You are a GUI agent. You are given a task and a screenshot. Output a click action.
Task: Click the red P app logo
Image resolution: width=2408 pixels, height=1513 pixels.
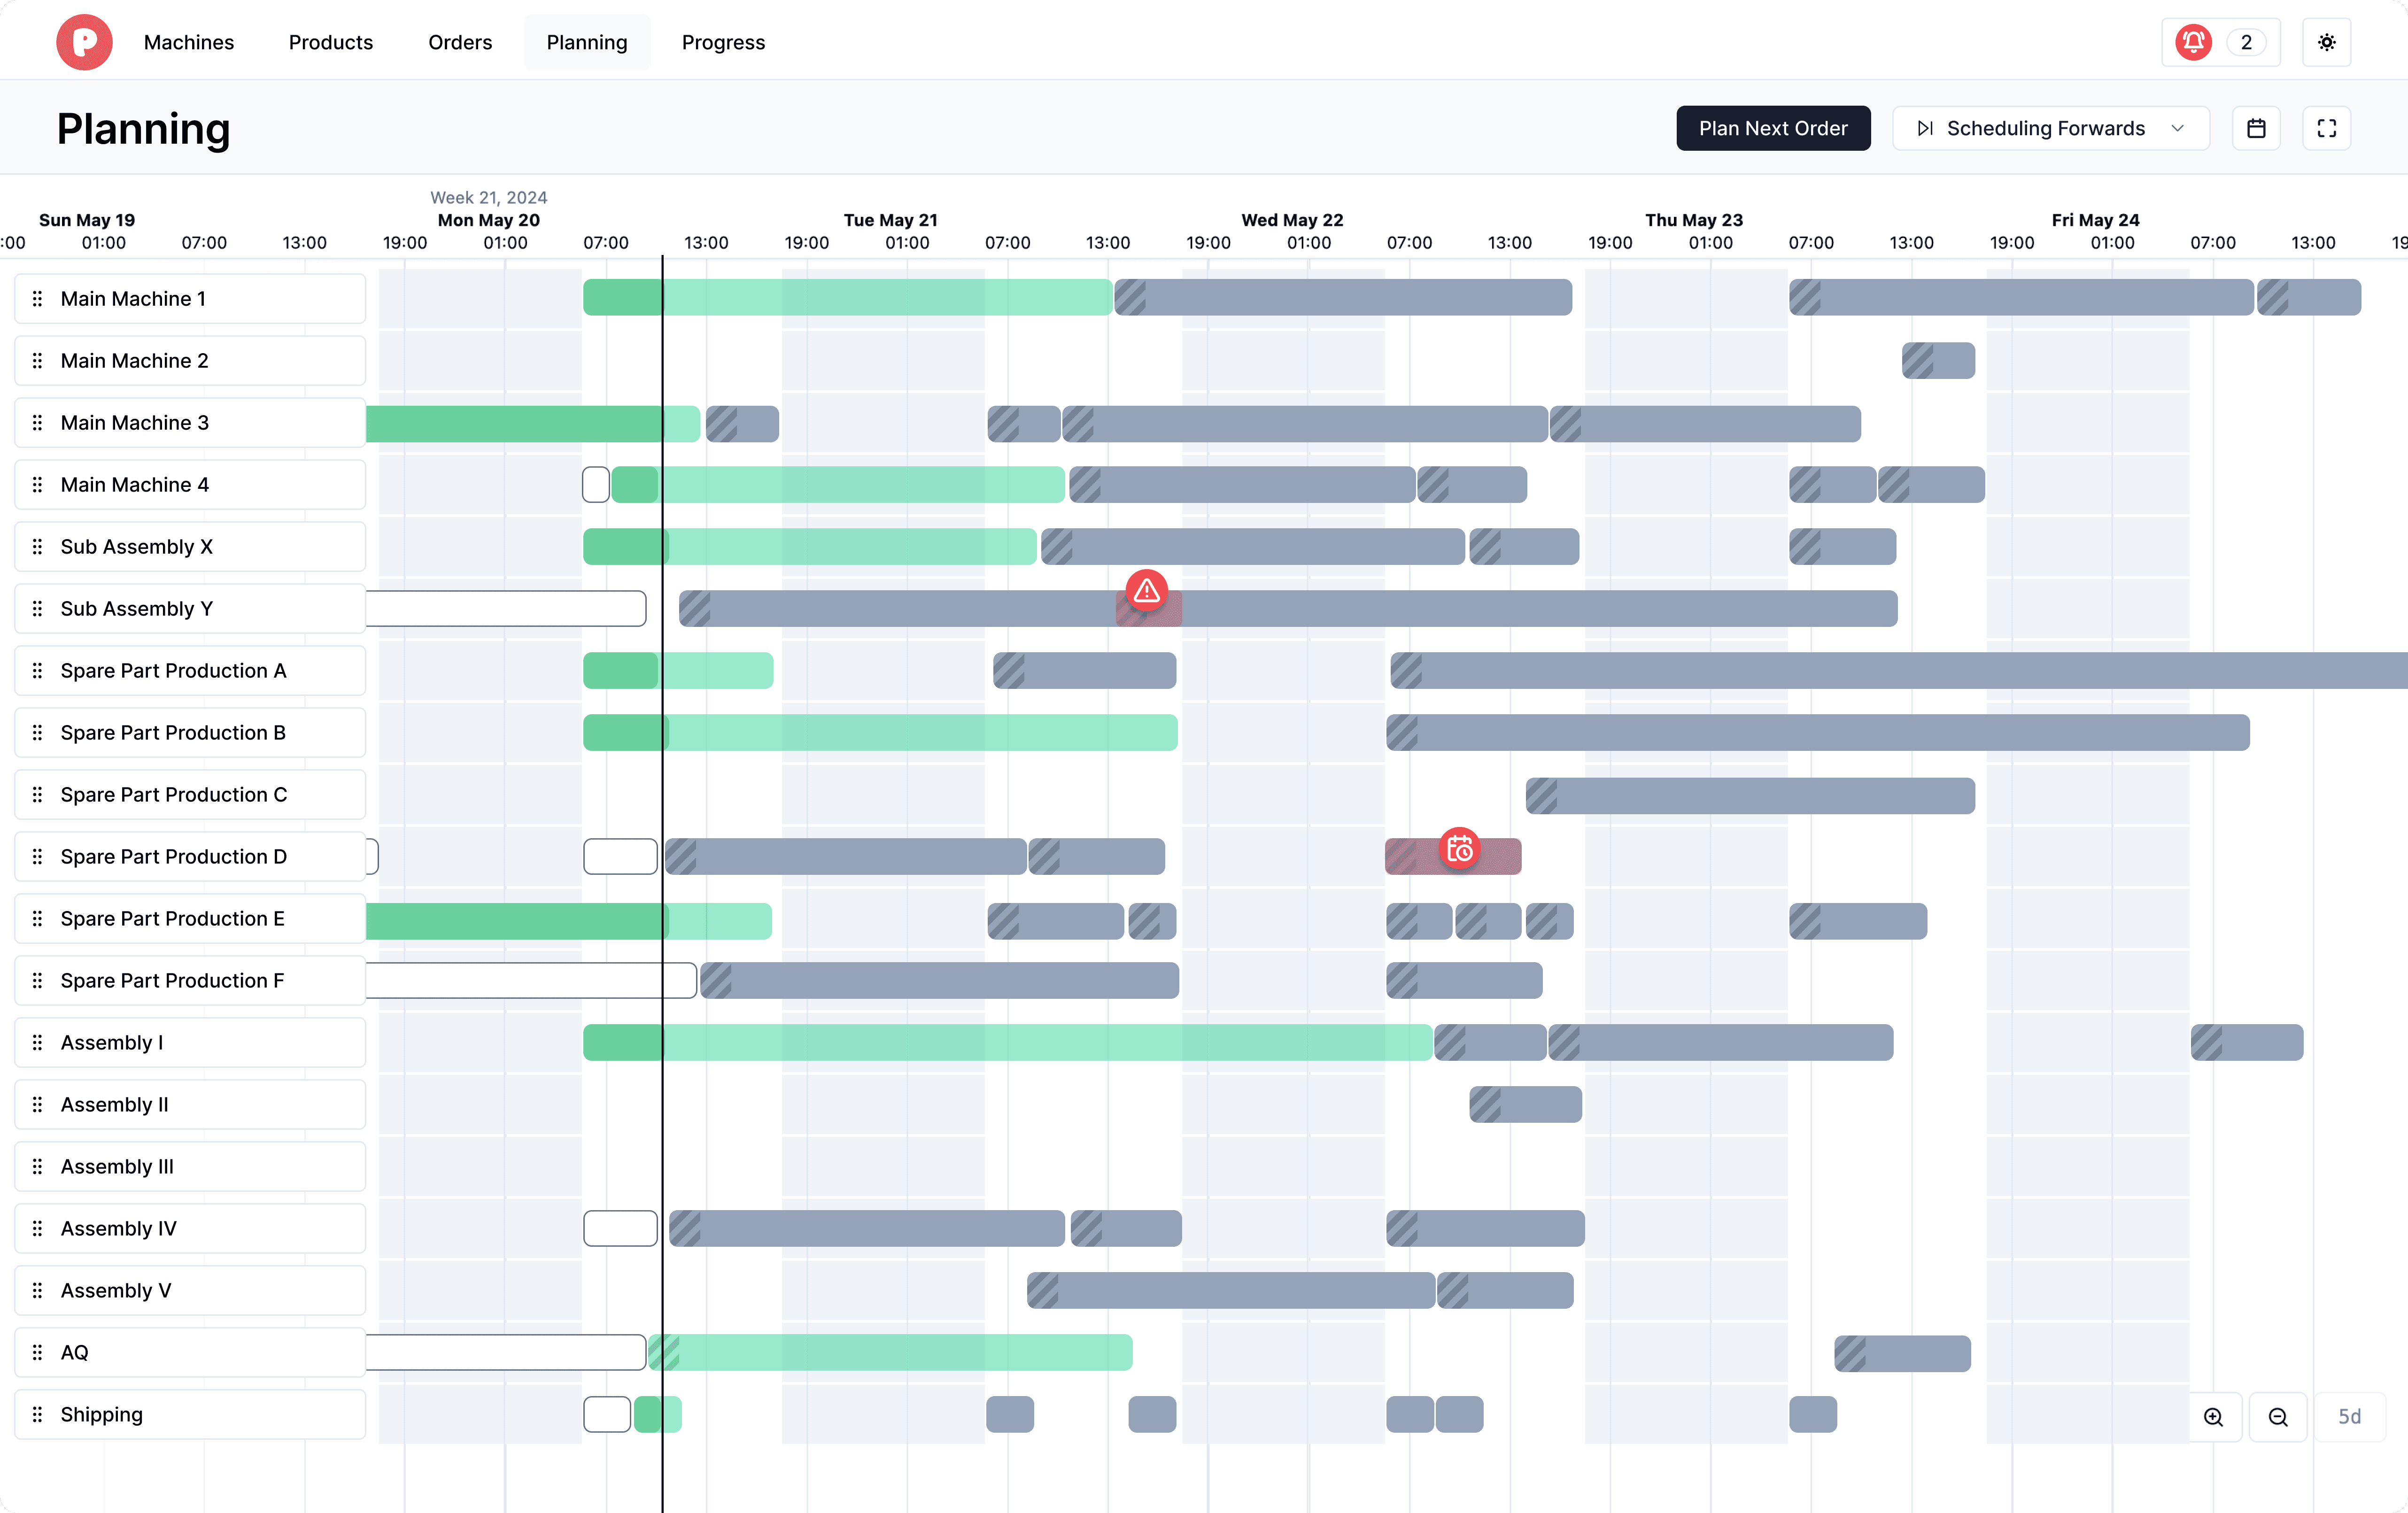point(84,42)
